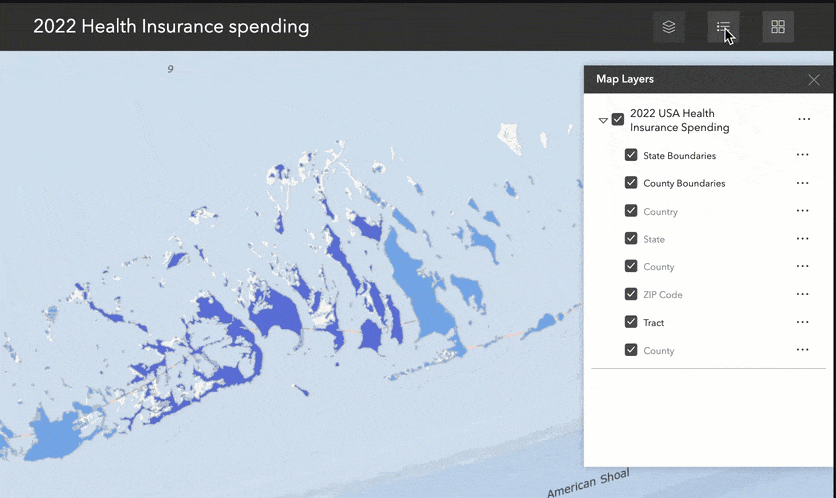Select the 'State Boundaries' layer name

click(x=679, y=156)
